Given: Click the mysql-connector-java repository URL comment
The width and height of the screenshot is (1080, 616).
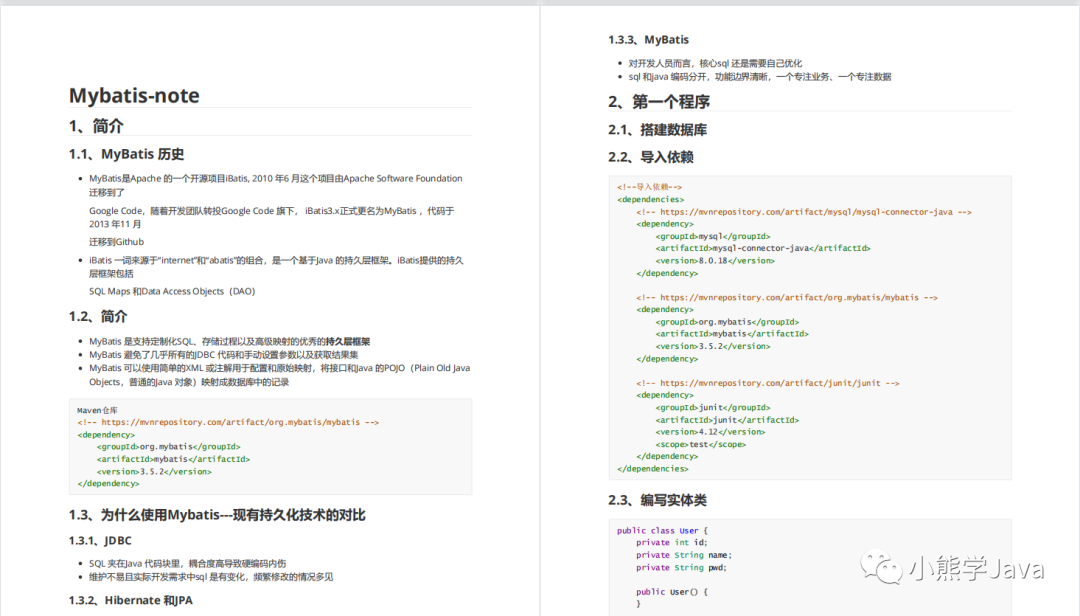Looking at the screenshot, I should point(804,212).
